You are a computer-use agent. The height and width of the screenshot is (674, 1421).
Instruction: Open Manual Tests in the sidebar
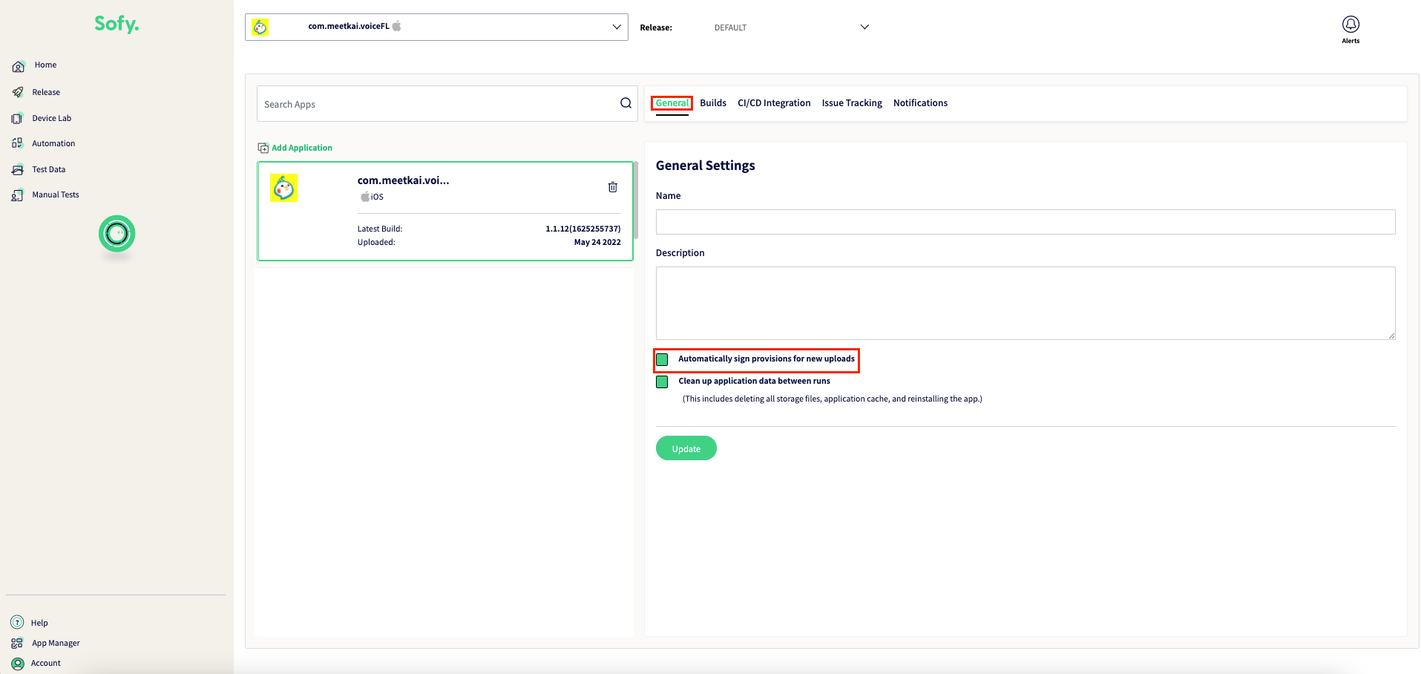[55, 195]
